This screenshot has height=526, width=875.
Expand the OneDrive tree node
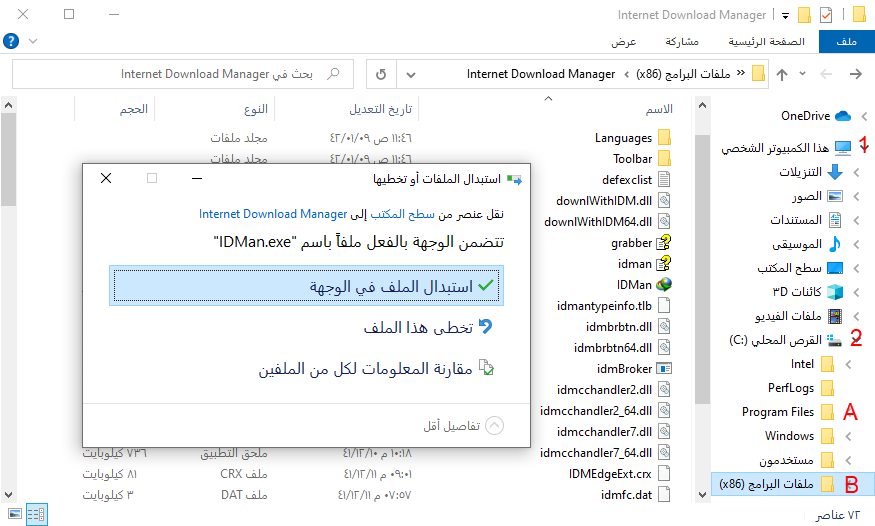click(x=864, y=116)
